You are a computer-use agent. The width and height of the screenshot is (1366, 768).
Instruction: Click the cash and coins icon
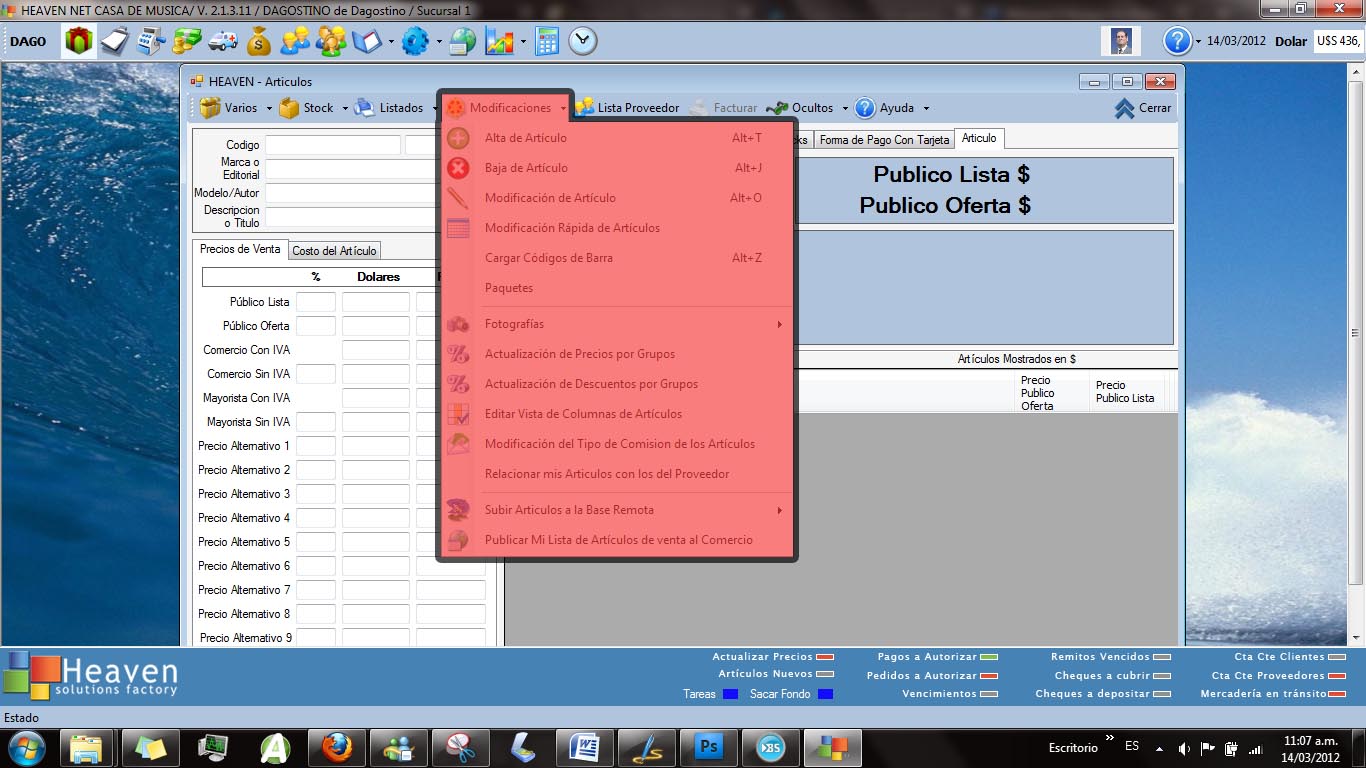[187, 41]
